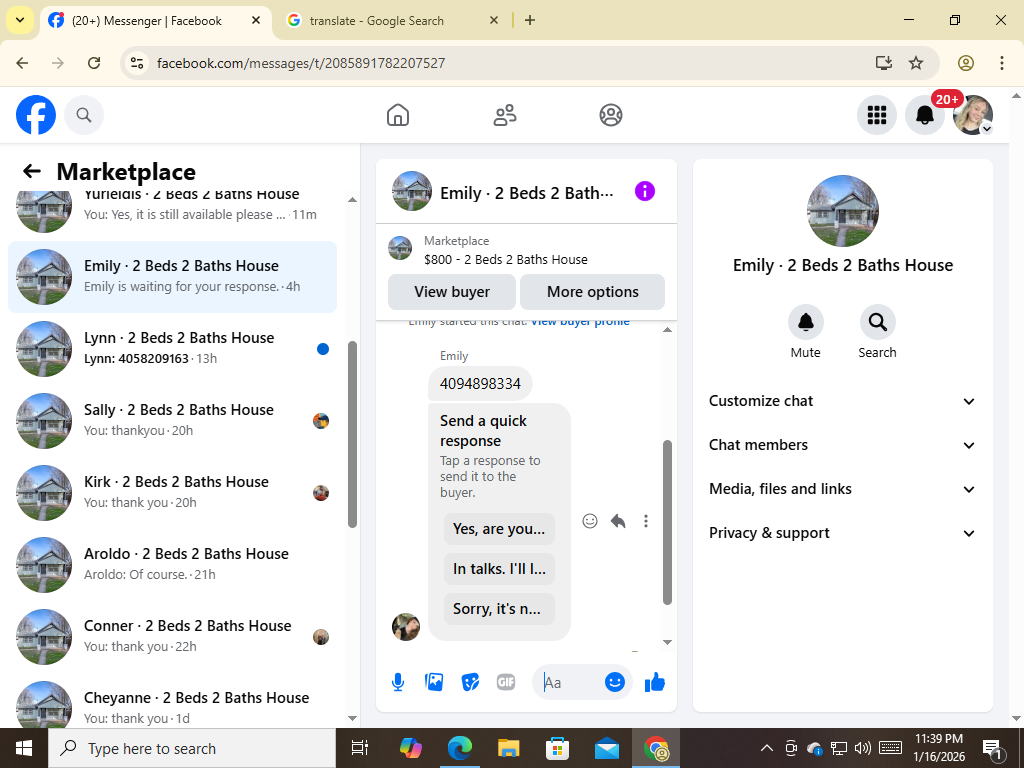The width and height of the screenshot is (1024, 768).
Task: Click the View buyer button
Action: [452, 292]
